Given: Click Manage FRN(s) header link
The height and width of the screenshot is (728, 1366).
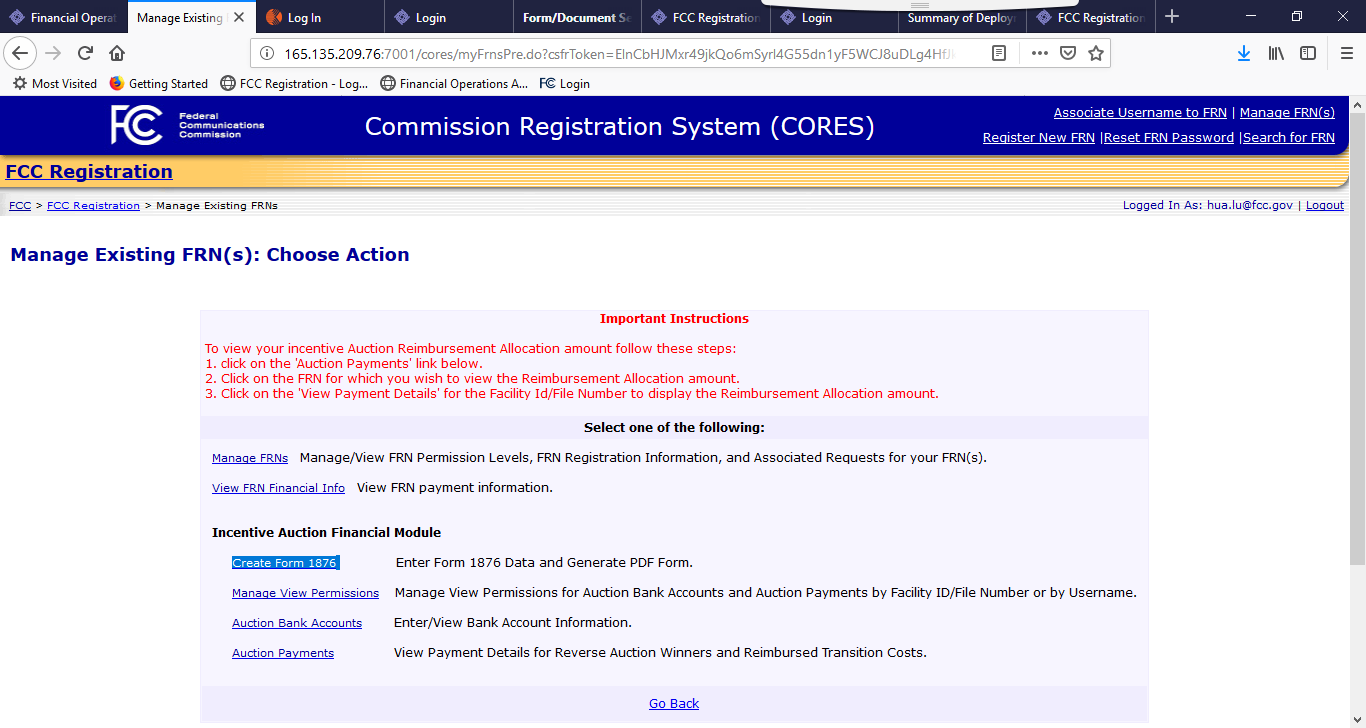Looking at the screenshot, I should (1287, 113).
